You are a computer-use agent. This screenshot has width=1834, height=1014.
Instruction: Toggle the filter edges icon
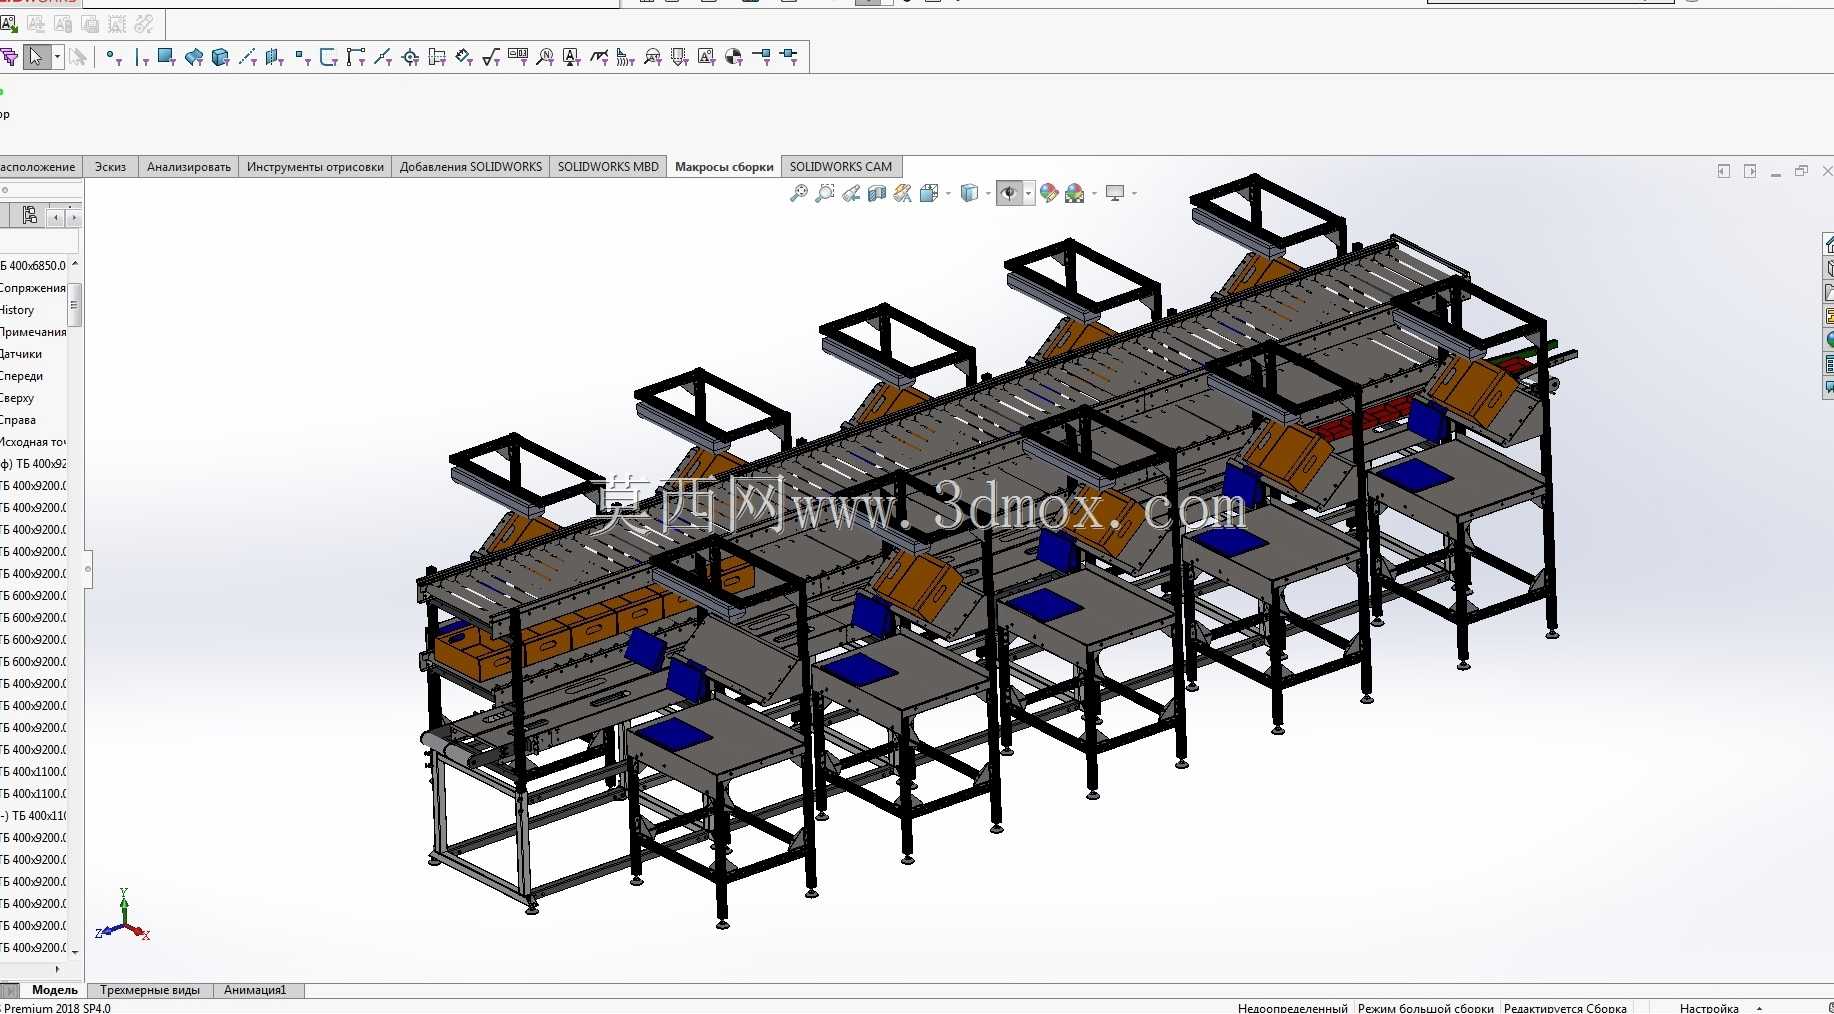(141, 57)
